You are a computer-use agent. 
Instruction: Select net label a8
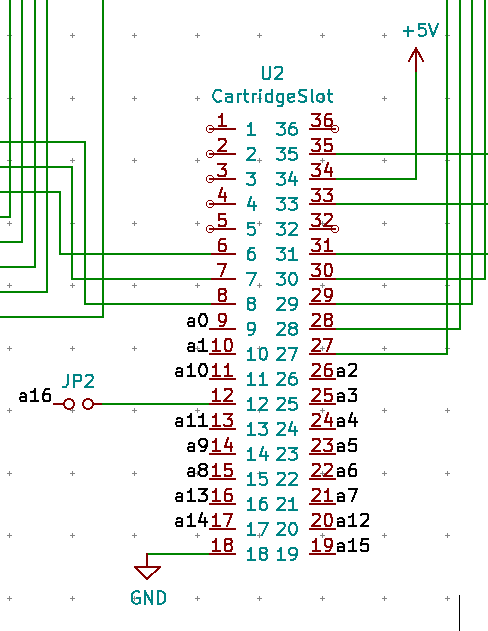pos(198,471)
